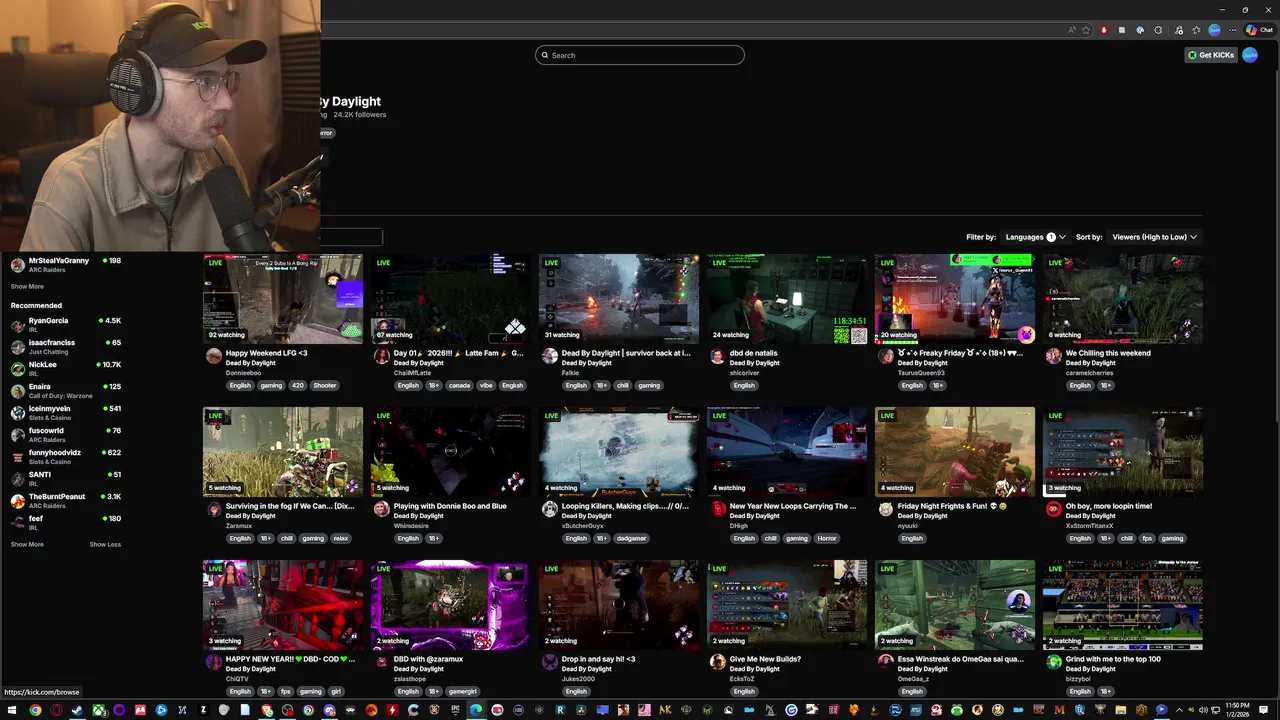Select MrStealYaGranny in sidebar
Image resolution: width=1280 pixels, height=720 pixels.
65,265
